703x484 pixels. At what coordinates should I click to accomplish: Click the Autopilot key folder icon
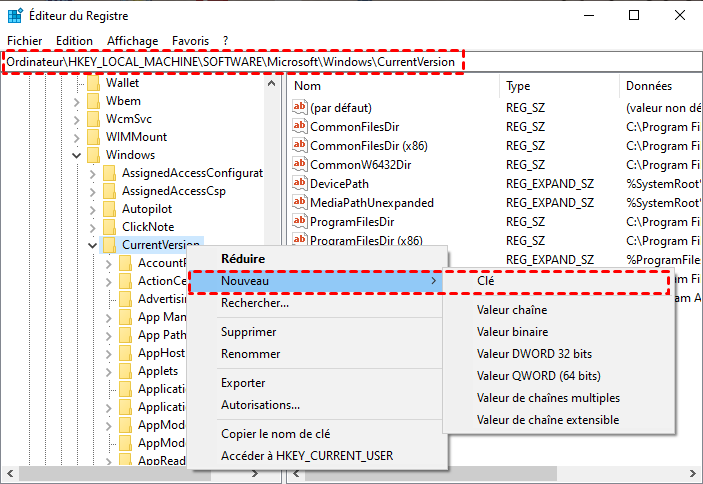pyautogui.click(x=109, y=209)
